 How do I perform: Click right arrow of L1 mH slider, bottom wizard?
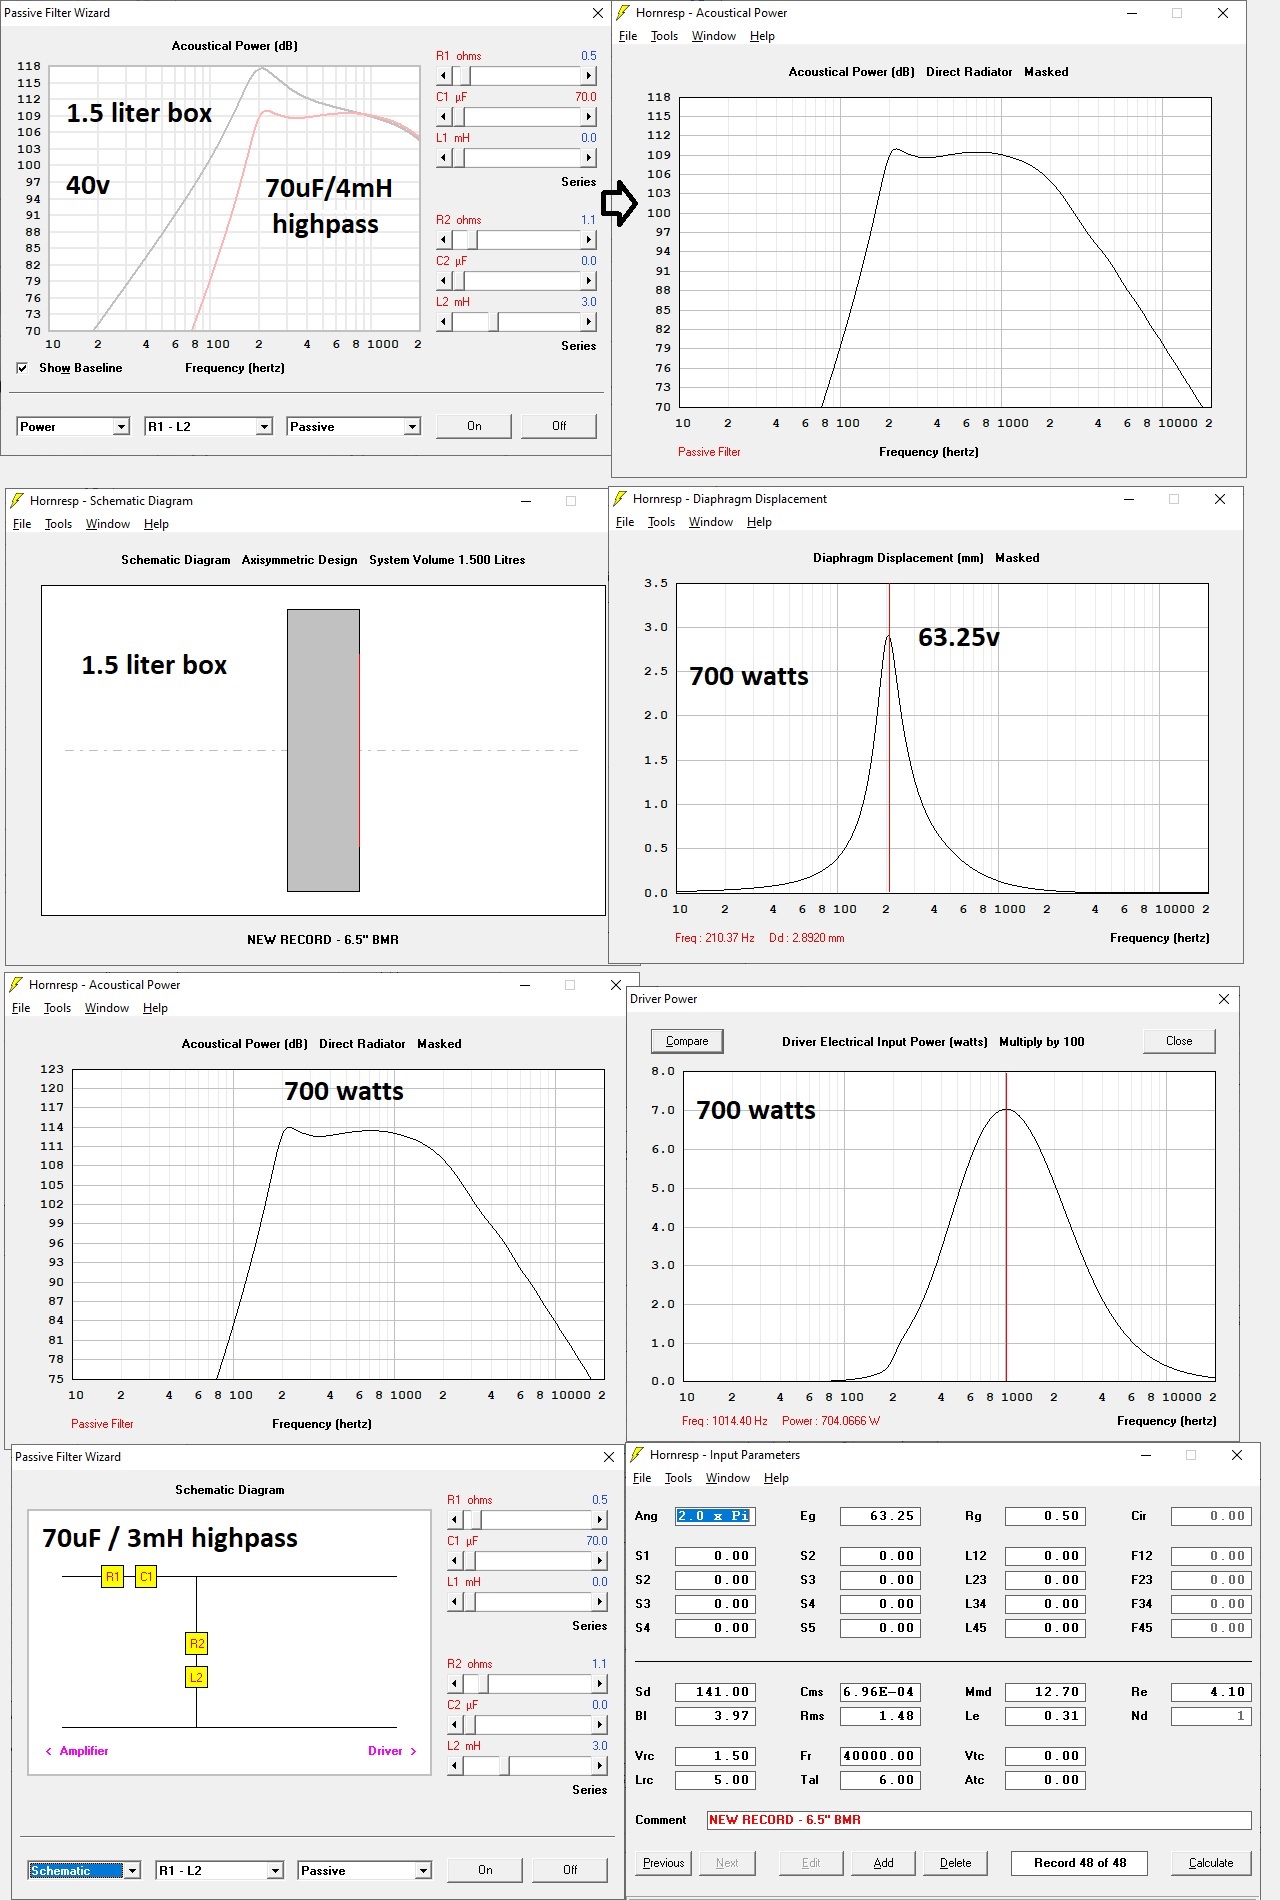(x=600, y=1602)
